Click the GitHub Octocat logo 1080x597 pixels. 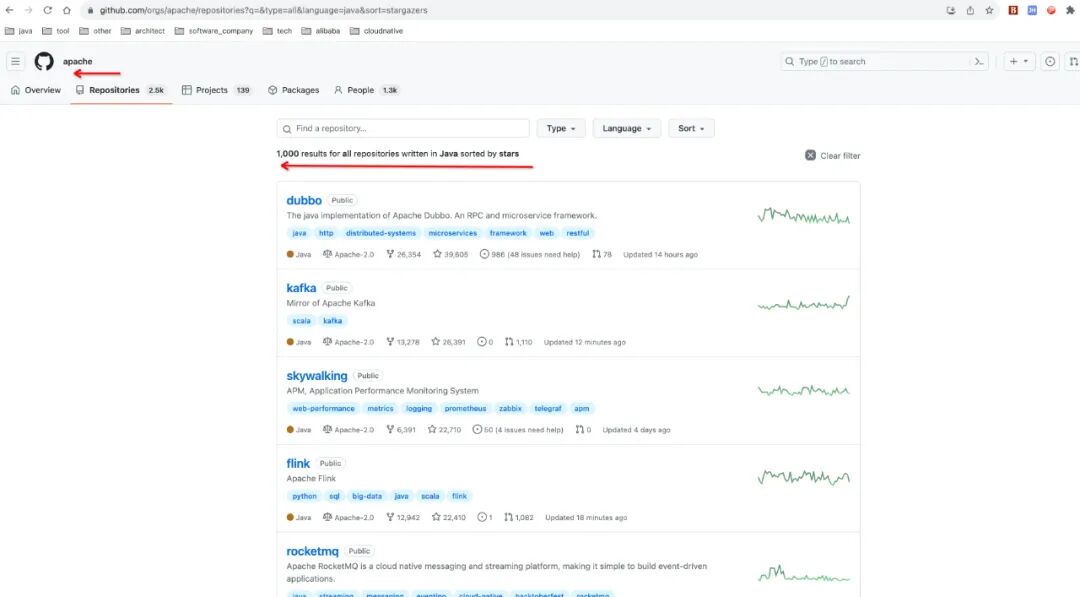44,61
